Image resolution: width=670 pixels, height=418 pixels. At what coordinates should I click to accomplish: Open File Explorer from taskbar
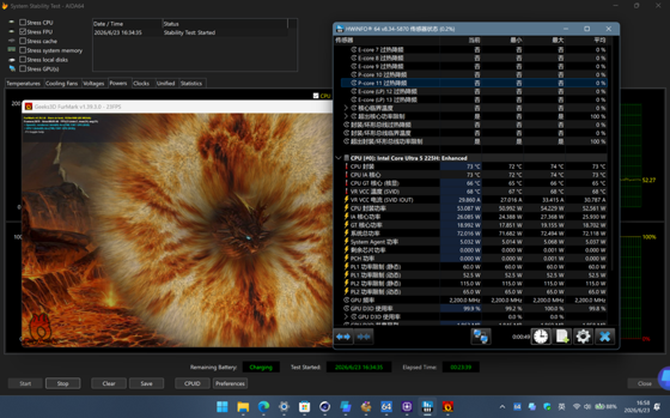[x=243, y=407]
